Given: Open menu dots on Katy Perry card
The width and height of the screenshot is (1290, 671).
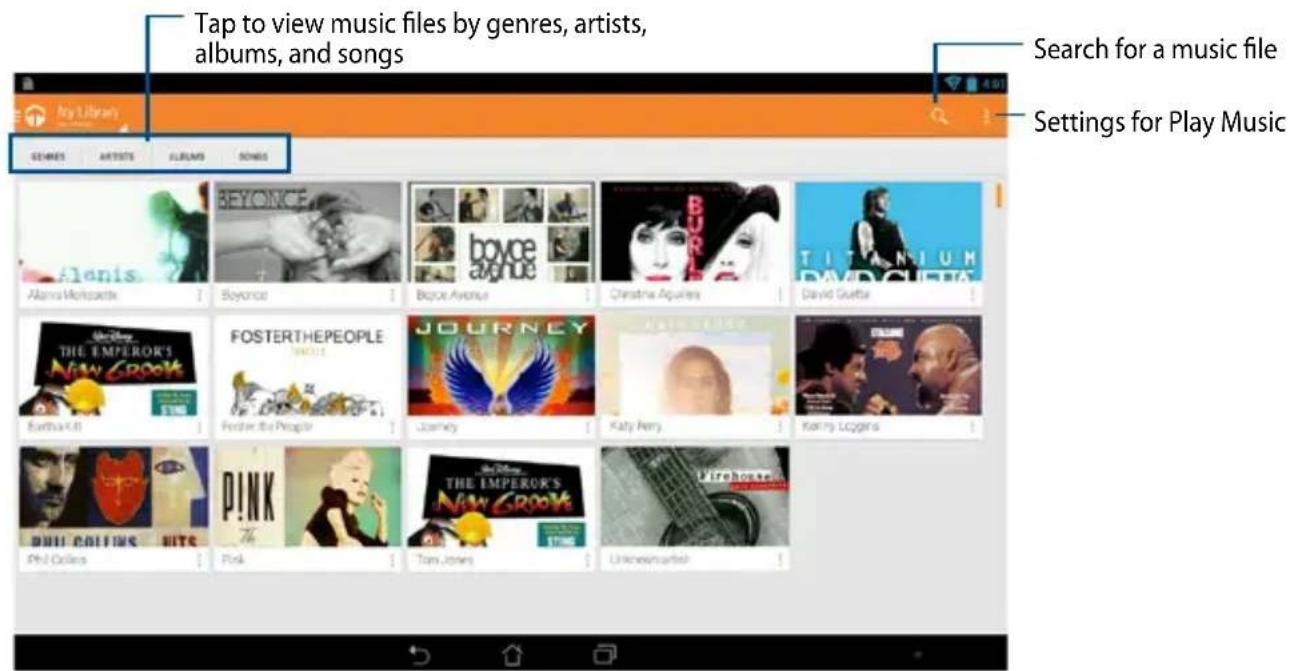Looking at the screenshot, I should point(779,427).
